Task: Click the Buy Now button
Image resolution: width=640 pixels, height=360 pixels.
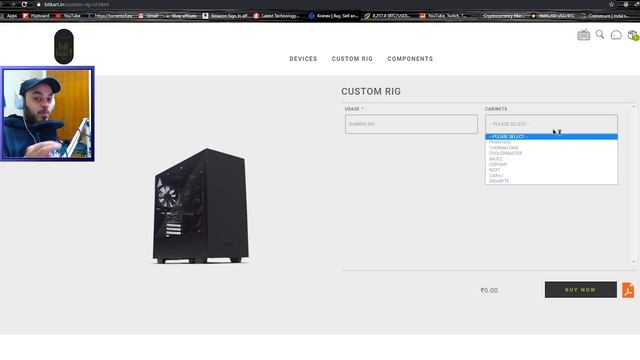Action: [x=580, y=290]
